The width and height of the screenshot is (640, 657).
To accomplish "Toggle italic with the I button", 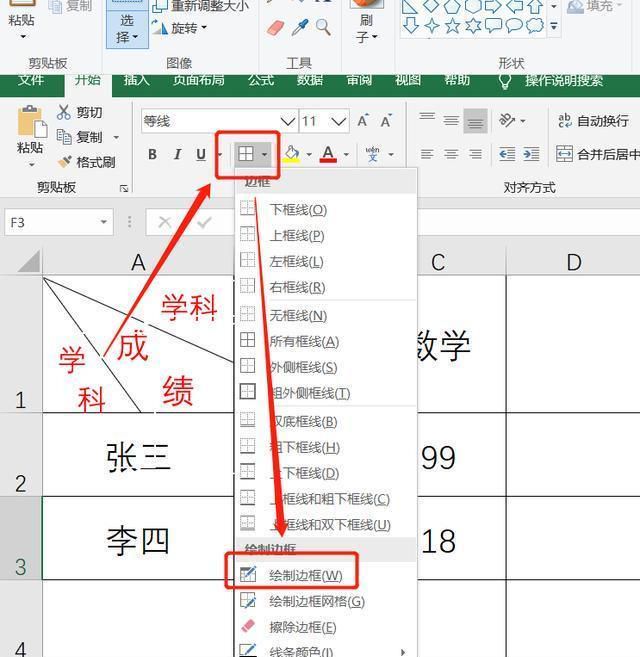I will click(177, 155).
